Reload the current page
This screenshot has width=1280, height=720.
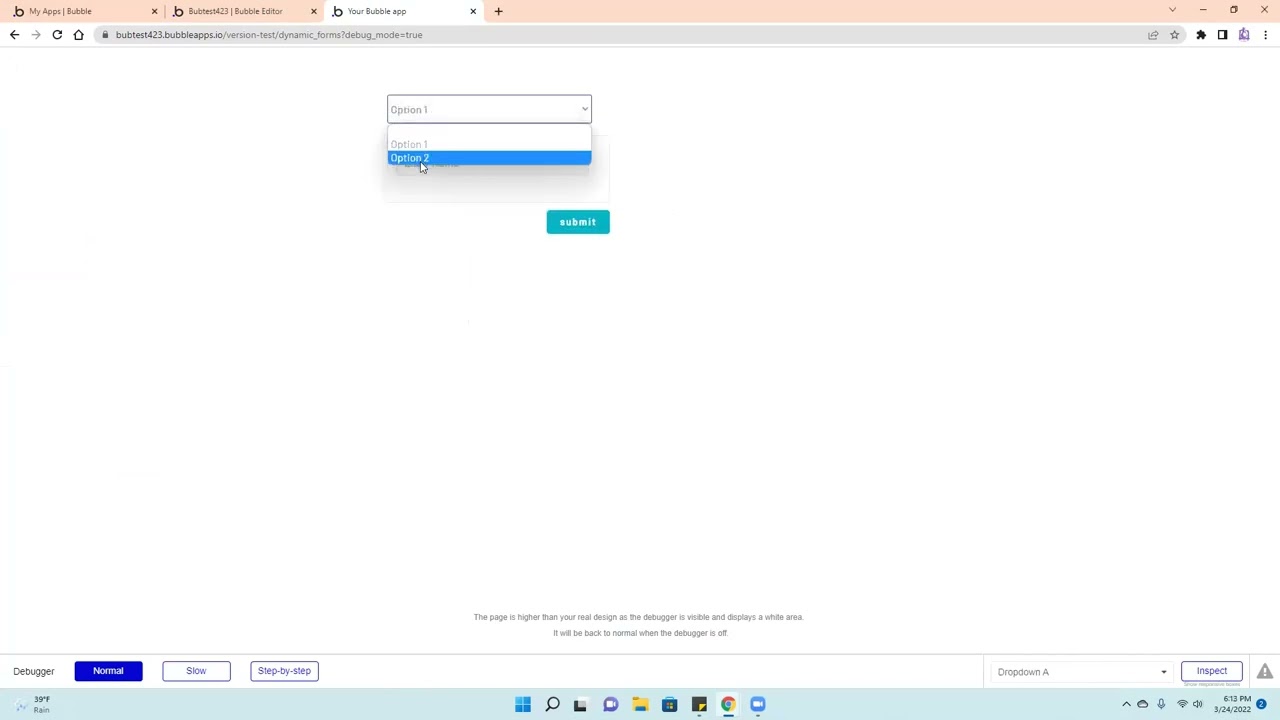(x=57, y=35)
